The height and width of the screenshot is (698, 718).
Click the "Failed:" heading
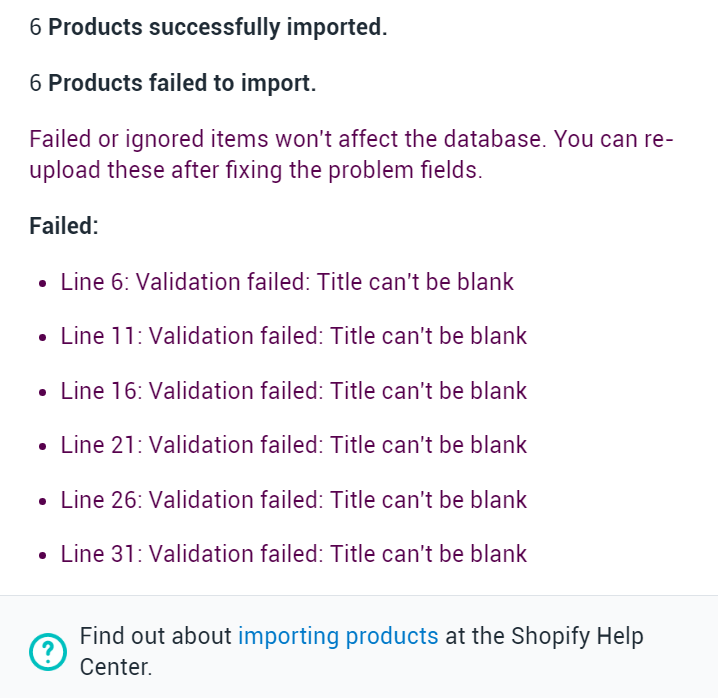(x=64, y=225)
